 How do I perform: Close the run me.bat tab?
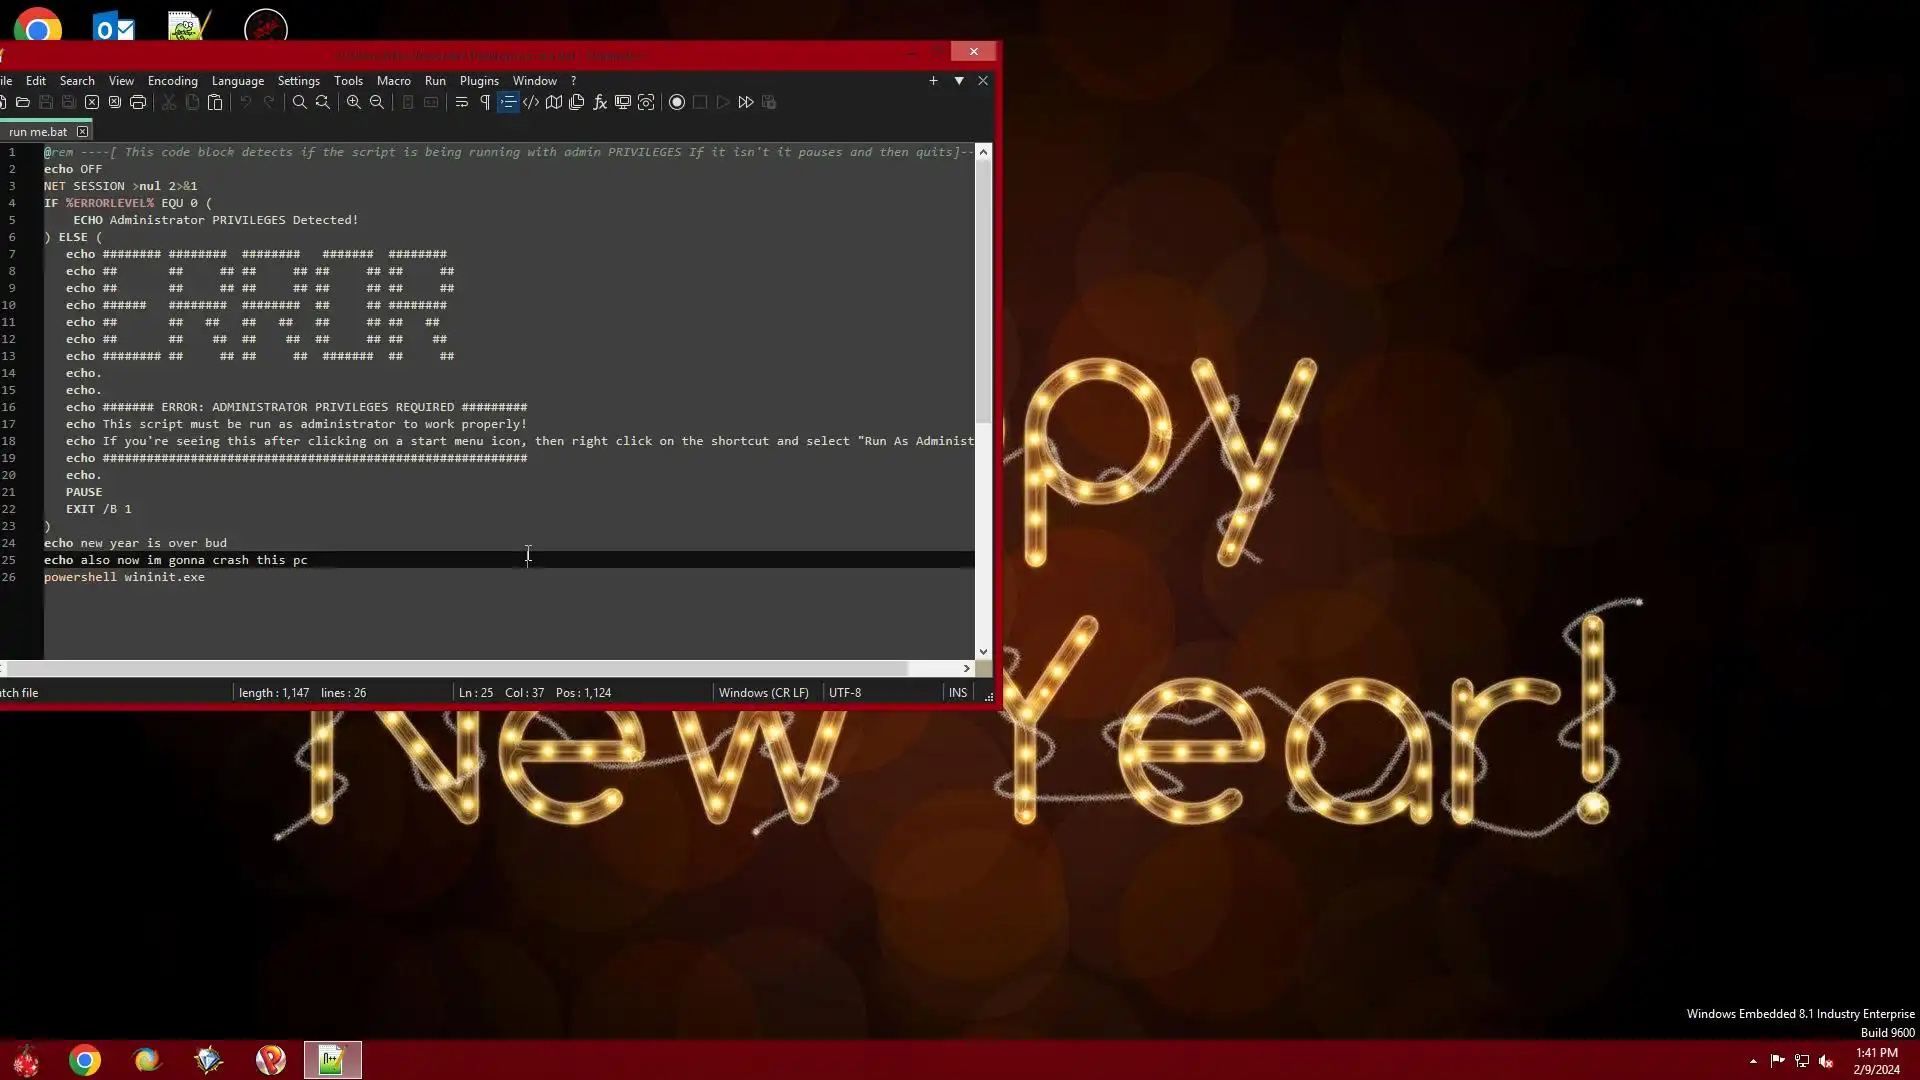click(x=83, y=132)
